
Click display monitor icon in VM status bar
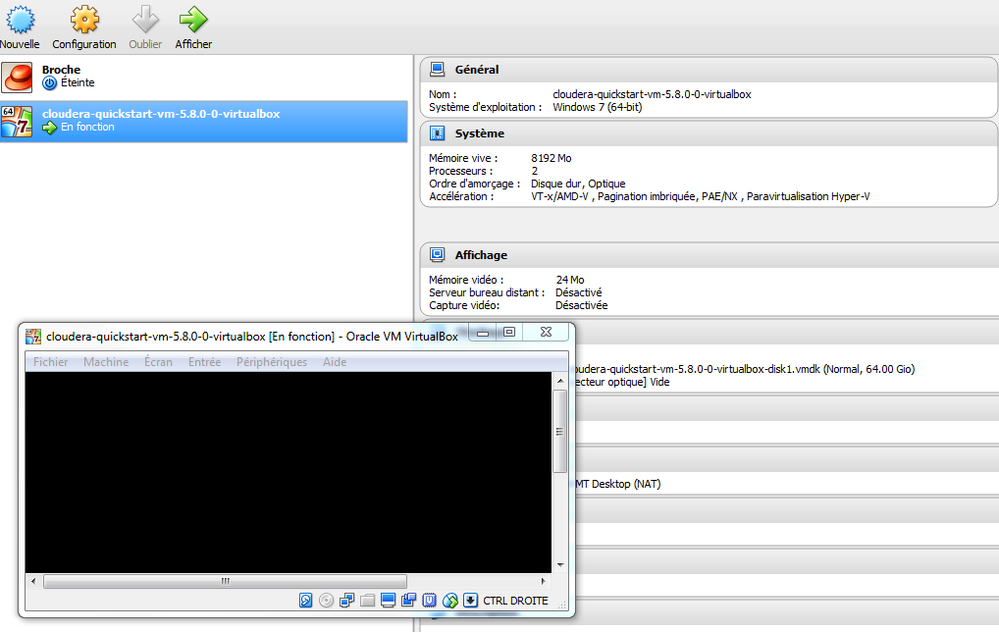point(388,600)
